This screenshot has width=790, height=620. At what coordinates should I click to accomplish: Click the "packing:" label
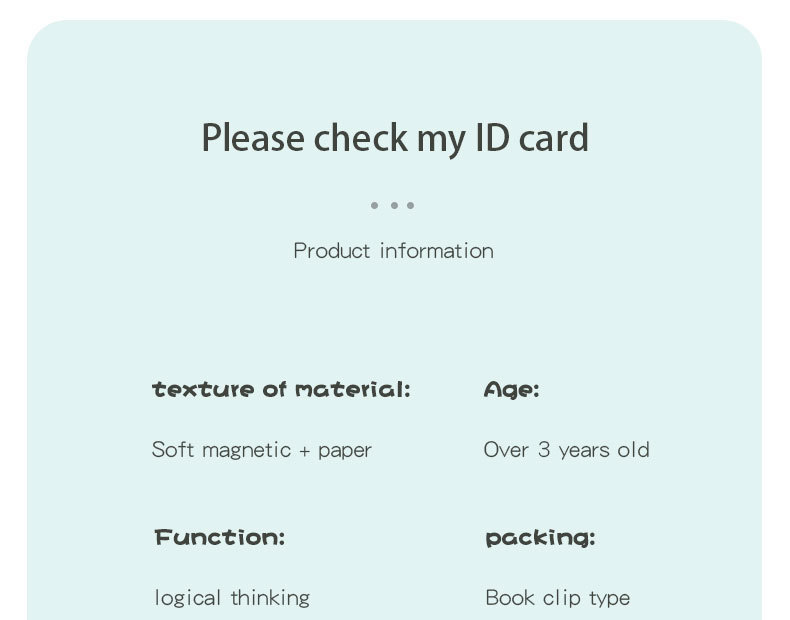pyautogui.click(x=540, y=539)
